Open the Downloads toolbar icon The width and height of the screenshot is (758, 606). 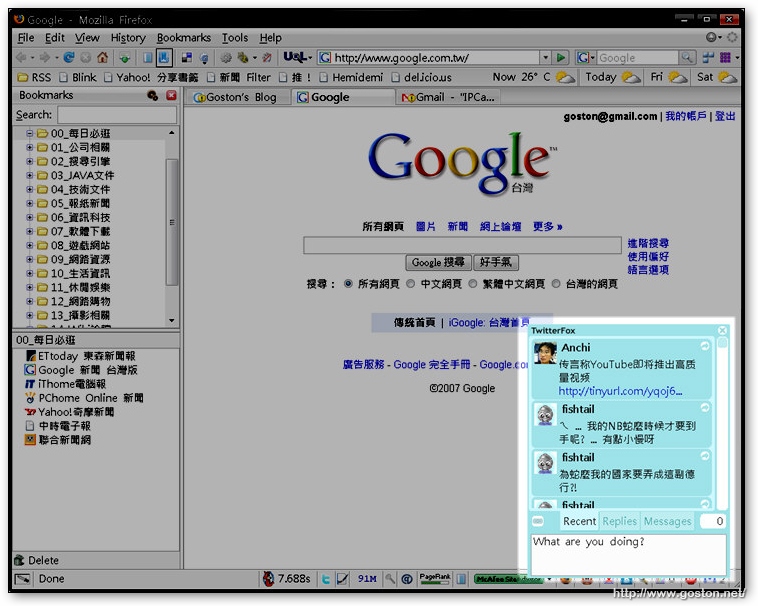(x=125, y=58)
